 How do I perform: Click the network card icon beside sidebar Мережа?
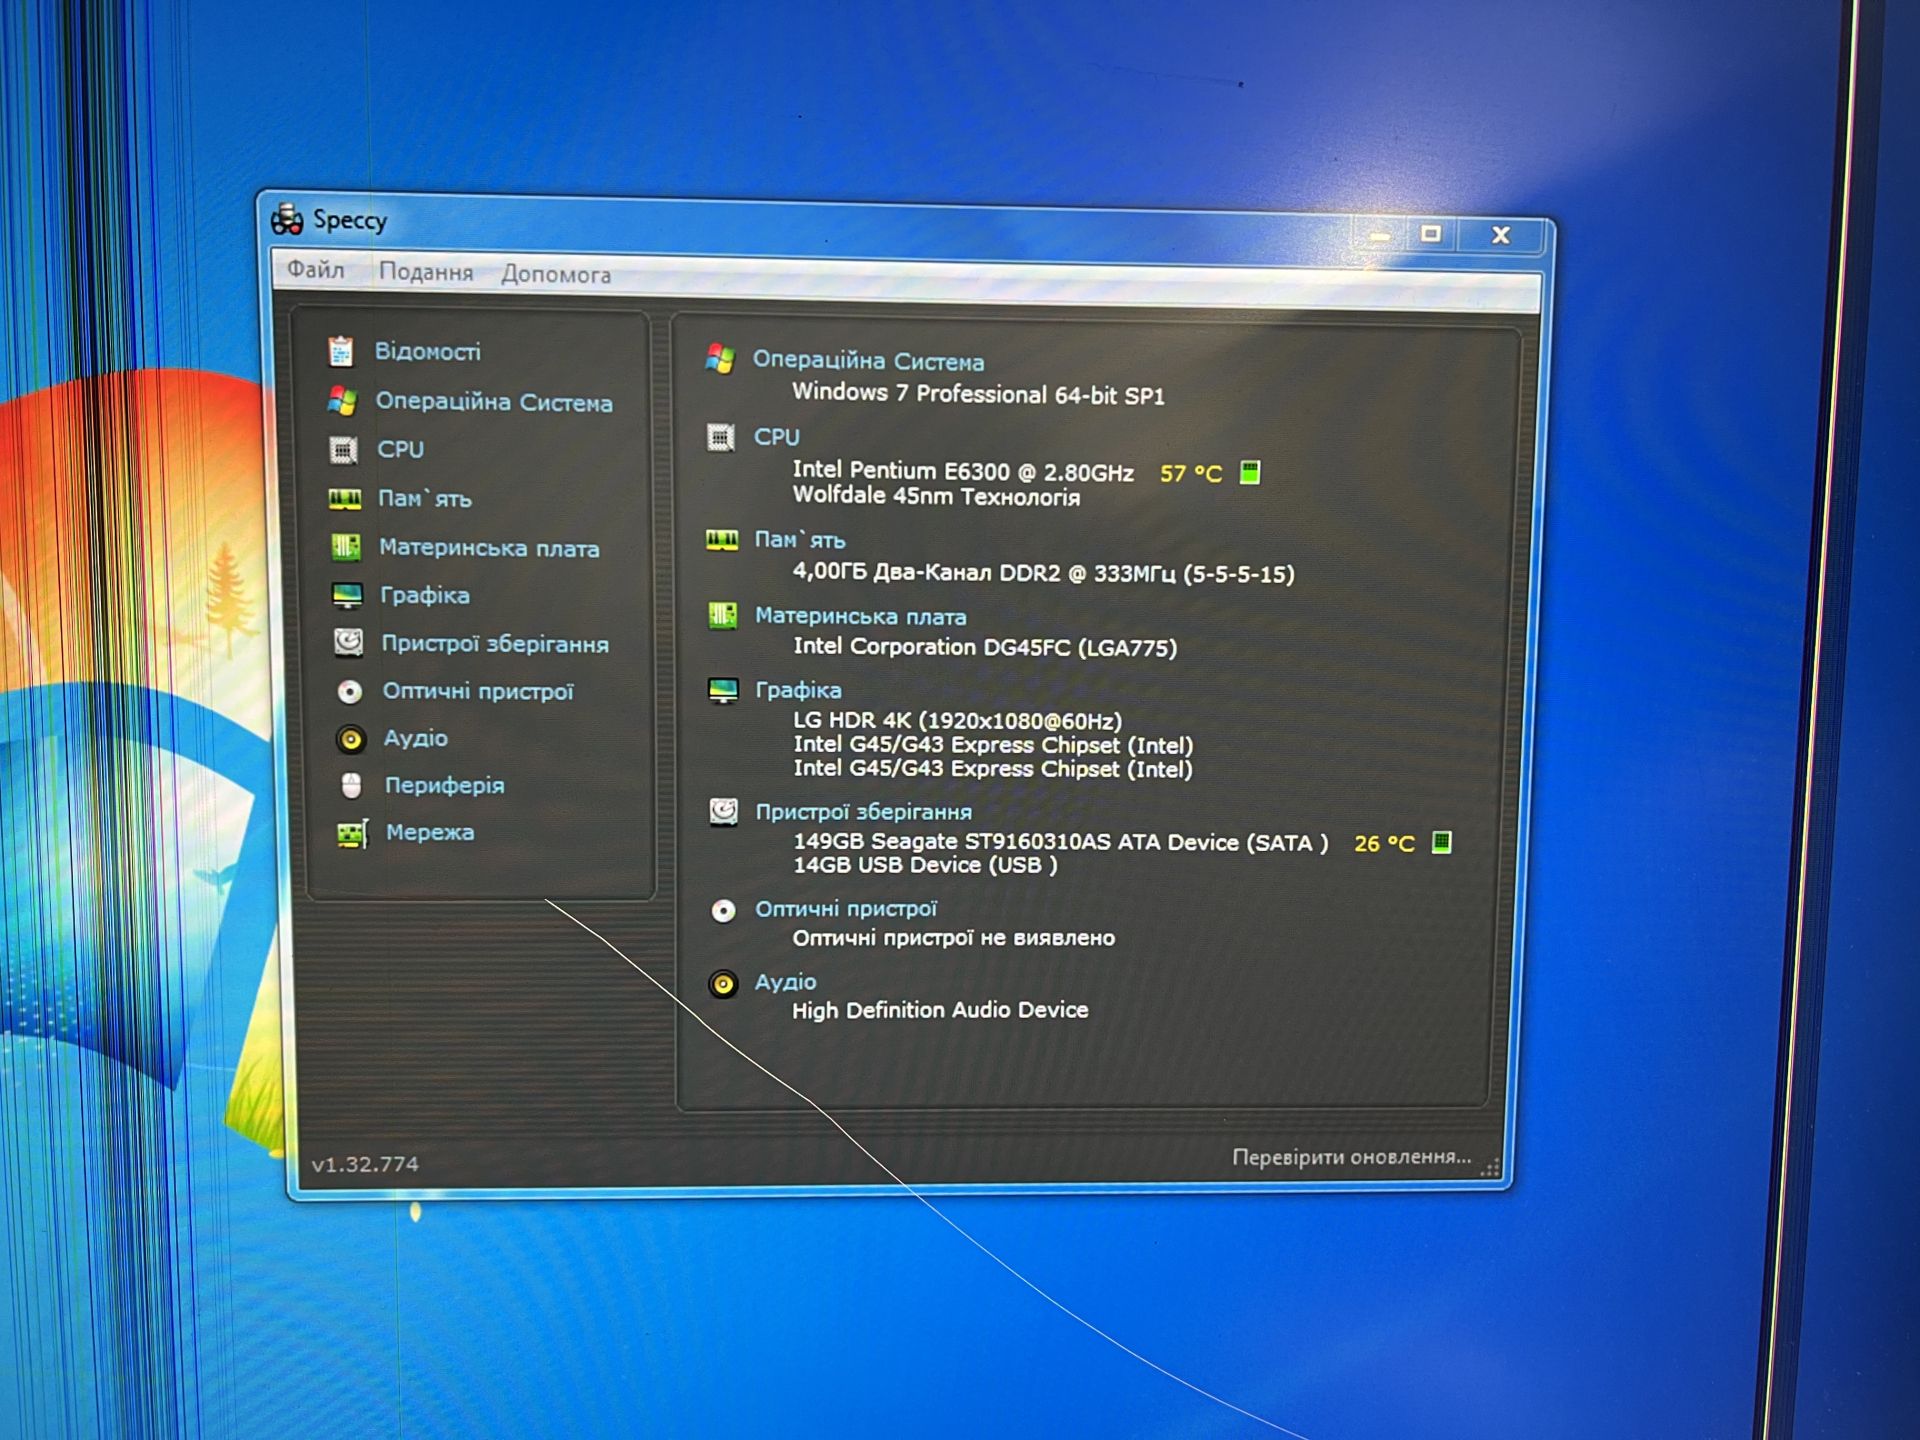[x=352, y=833]
